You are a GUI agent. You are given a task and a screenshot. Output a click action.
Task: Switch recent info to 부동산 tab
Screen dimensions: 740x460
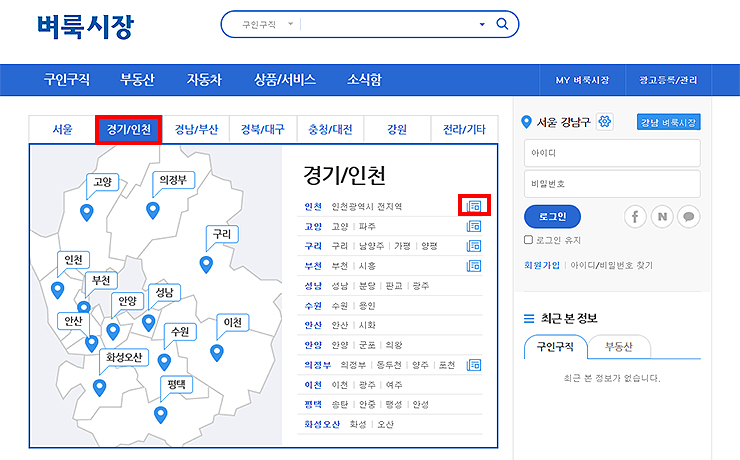point(619,347)
